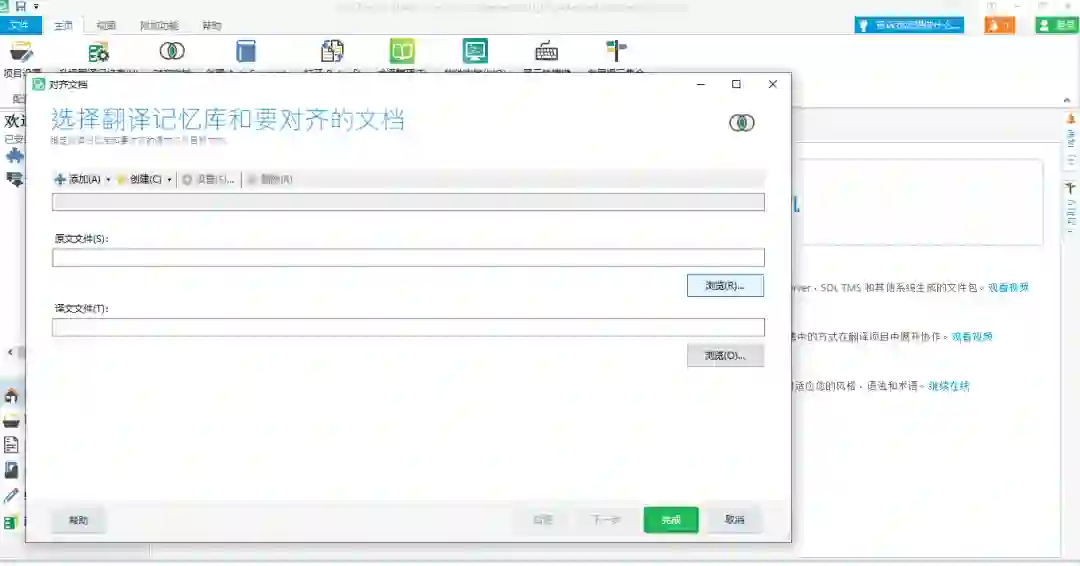The width and height of the screenshot is (1080, 566).
Task: Click 创建(C) create translation memory button
Action: (140, 179)
